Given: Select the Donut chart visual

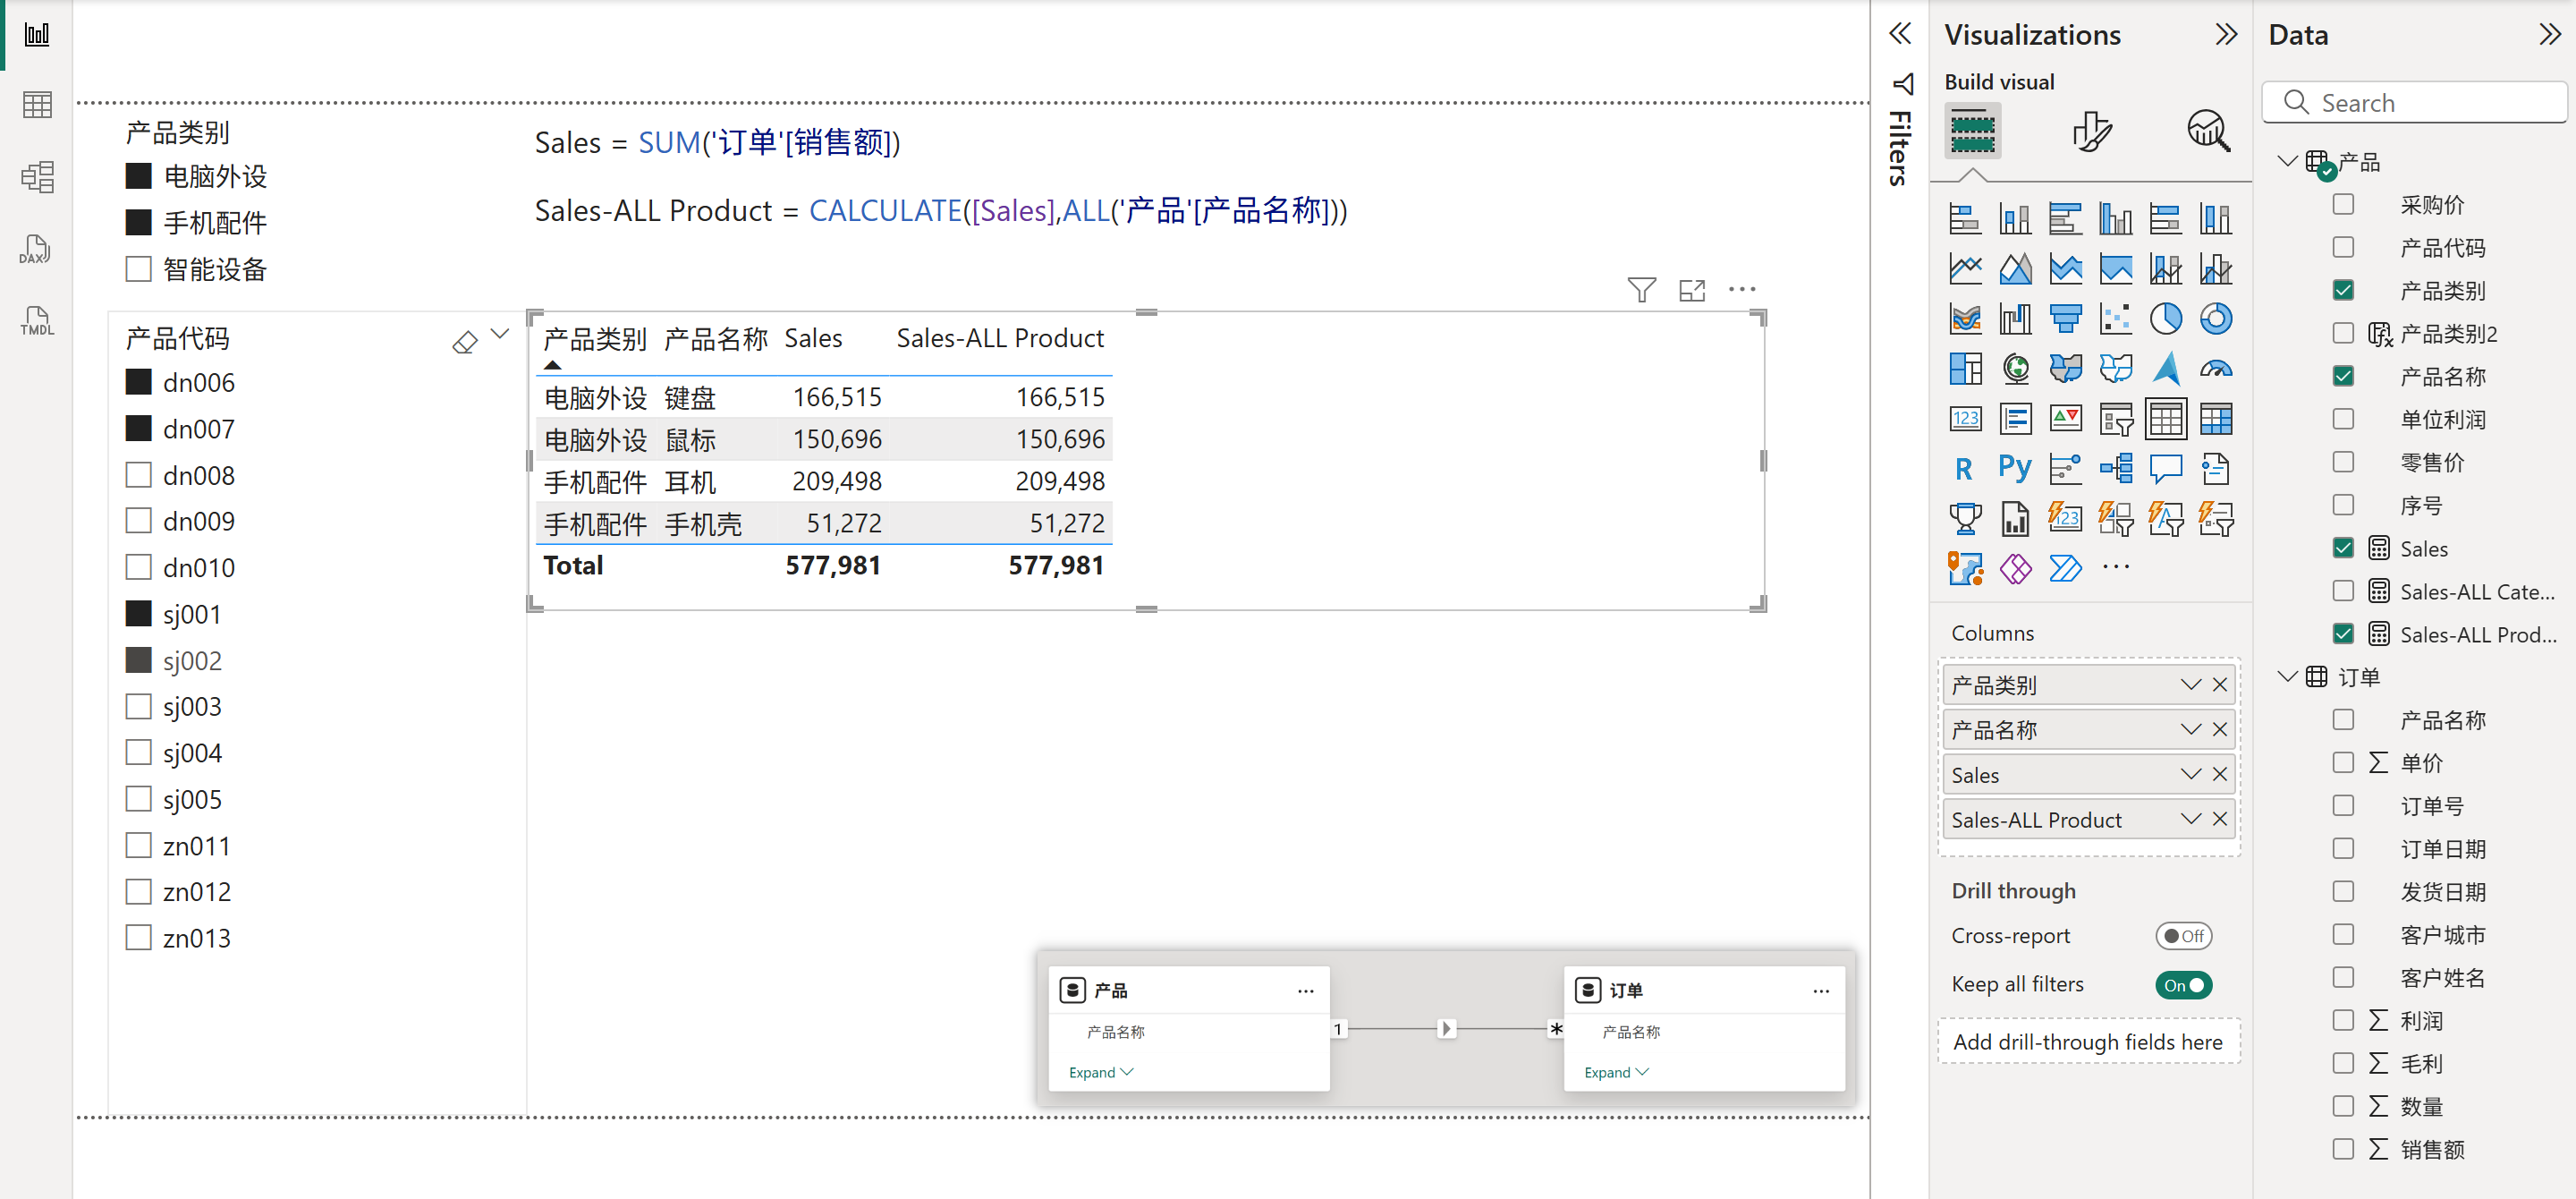Looking at the screenshot, I should [2216, 319].
